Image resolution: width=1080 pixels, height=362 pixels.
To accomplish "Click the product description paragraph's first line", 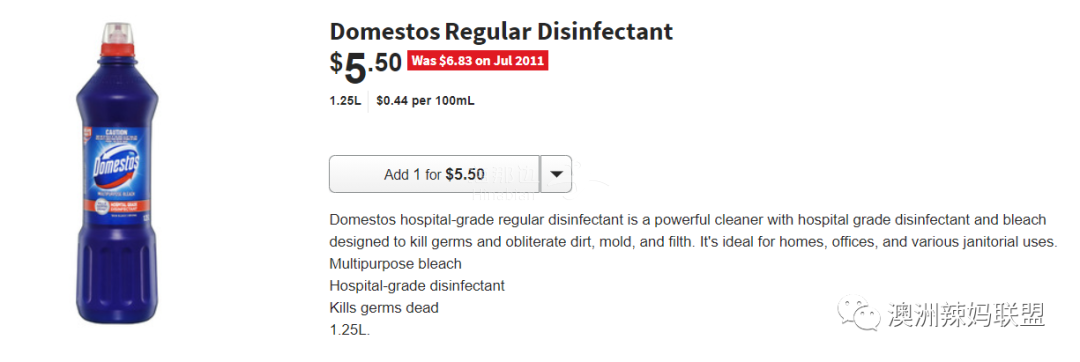I will click(x=688, y=220).
